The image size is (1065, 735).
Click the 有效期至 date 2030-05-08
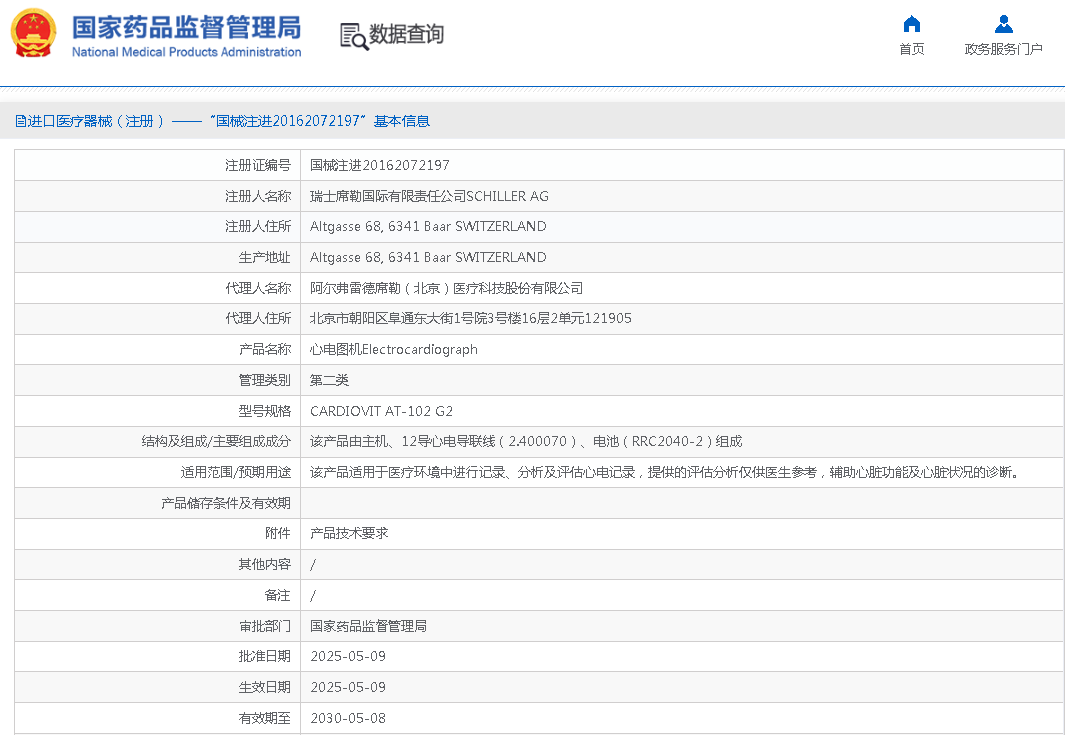[x=347, y=718]
